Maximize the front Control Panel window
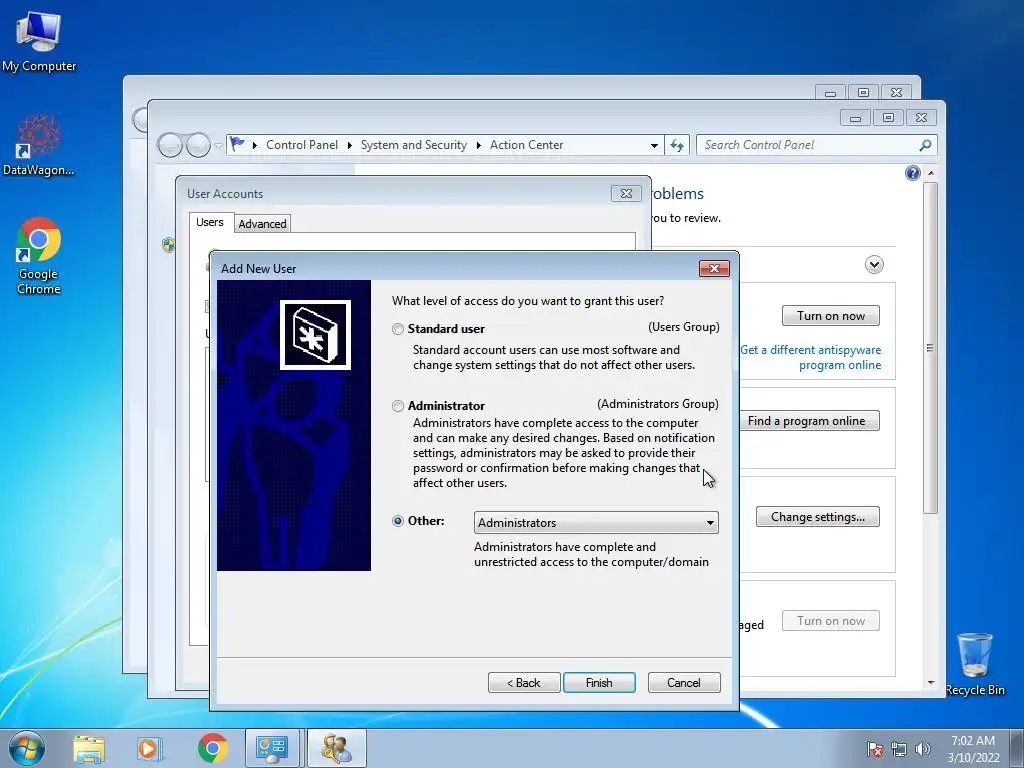Image resolution: width=1024 pixels, height=768 pixels. (x=888, y=118)
